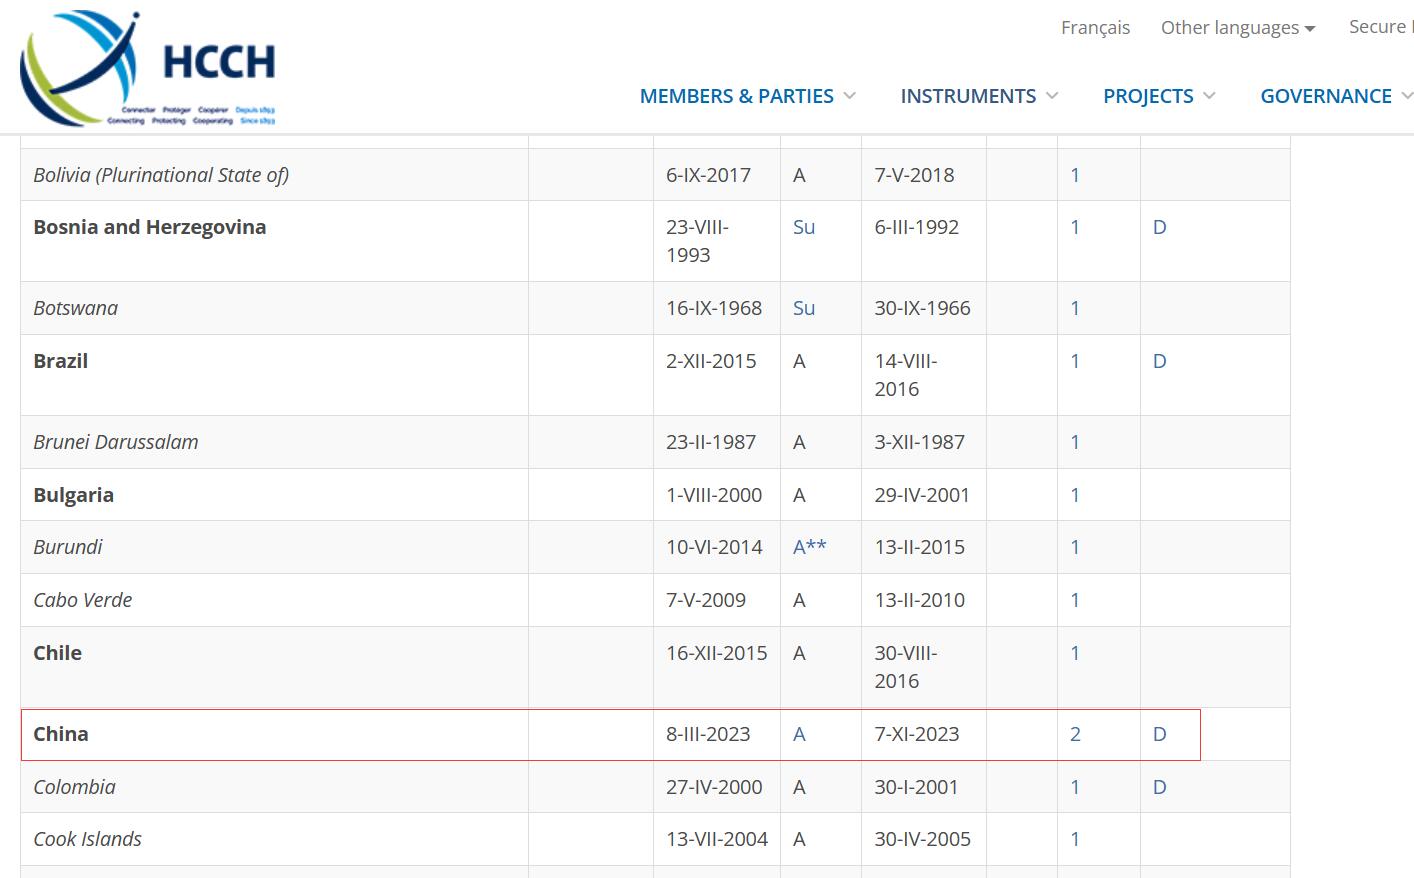Open the authorities link 1 for Chile

[x=1075, y=653]
